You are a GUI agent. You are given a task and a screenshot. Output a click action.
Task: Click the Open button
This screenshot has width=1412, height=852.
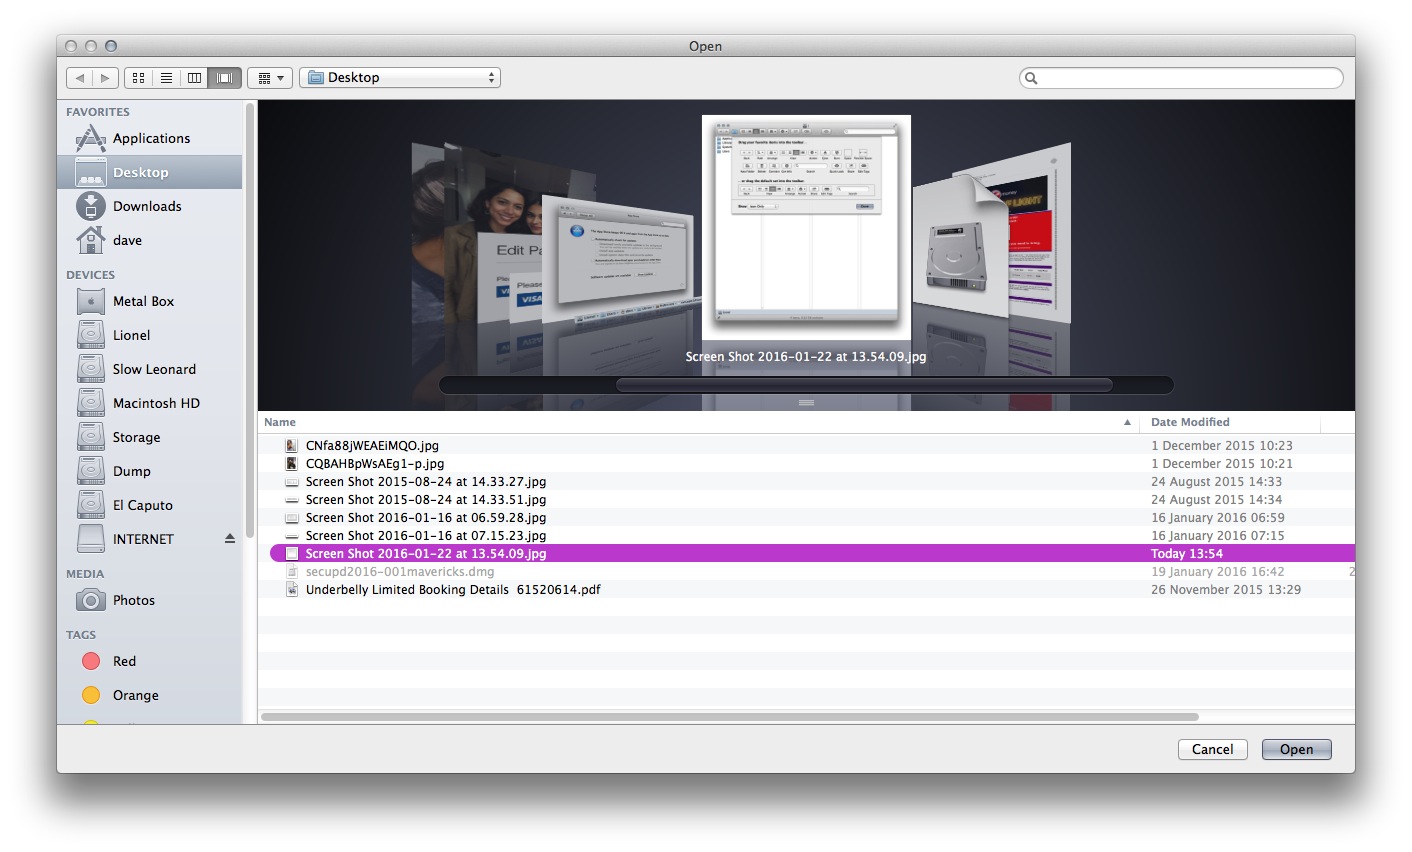1296,749
